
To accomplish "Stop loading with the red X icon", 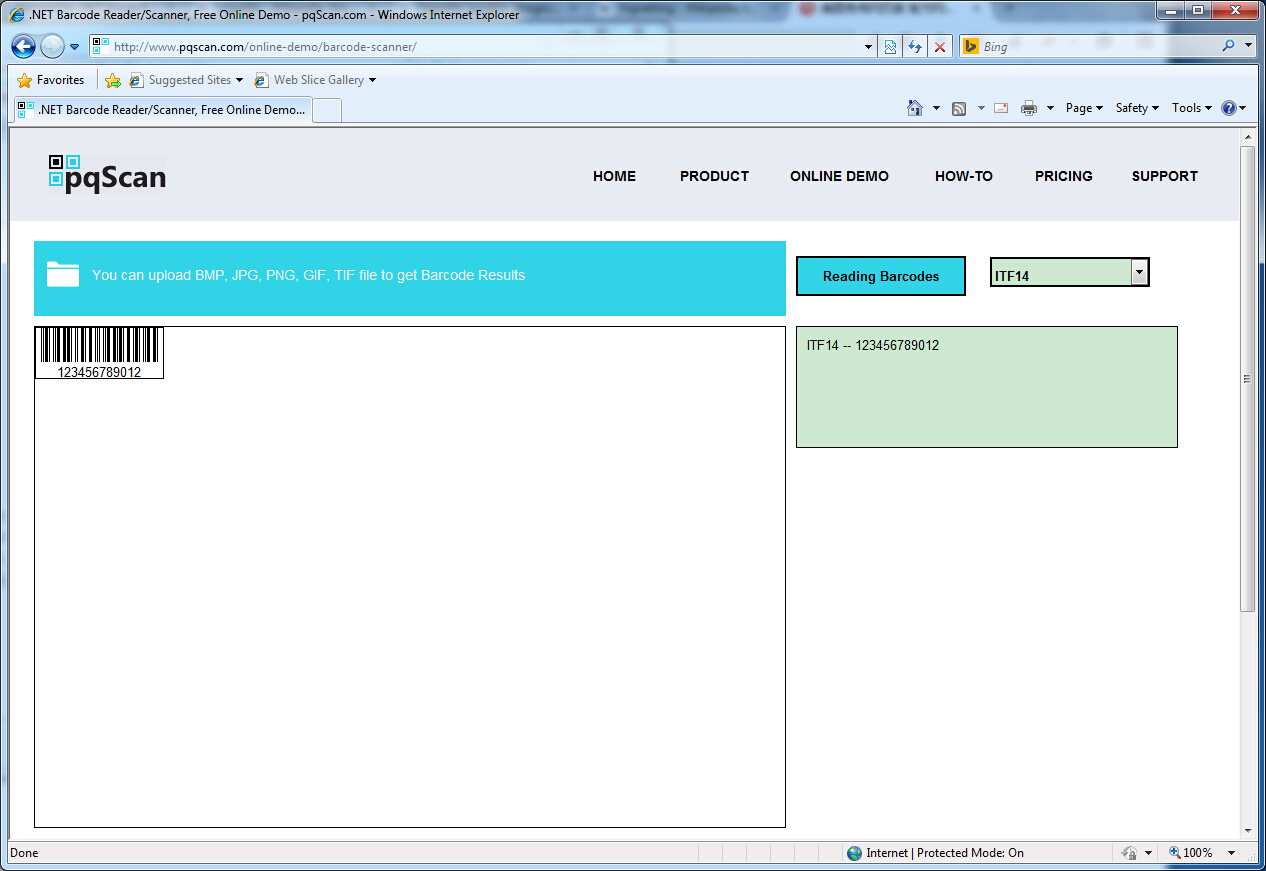I will pos(940,46).
